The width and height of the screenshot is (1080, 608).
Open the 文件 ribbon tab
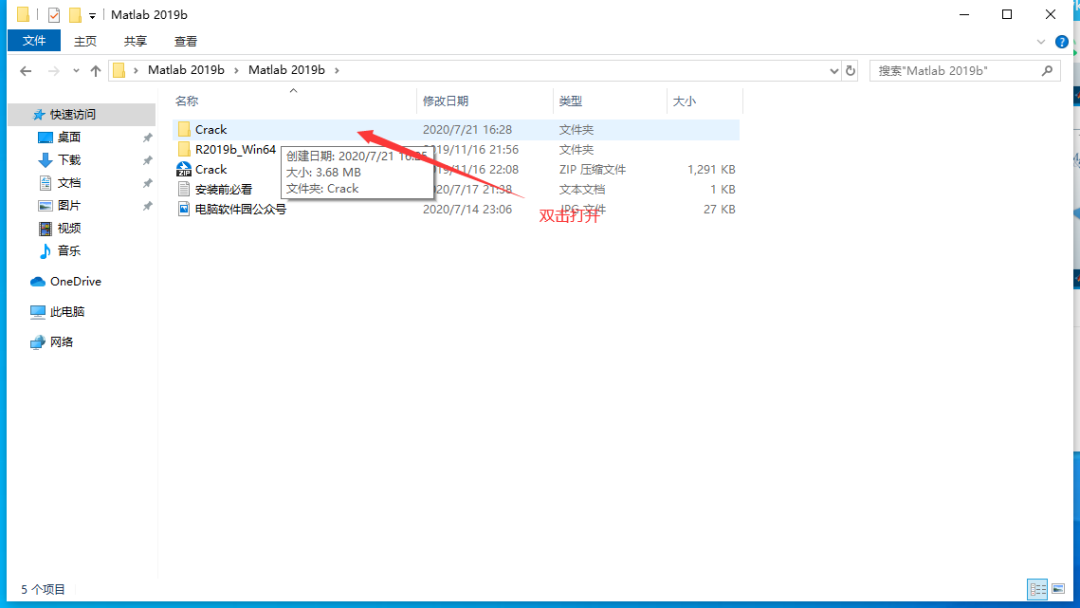point(34,41)
